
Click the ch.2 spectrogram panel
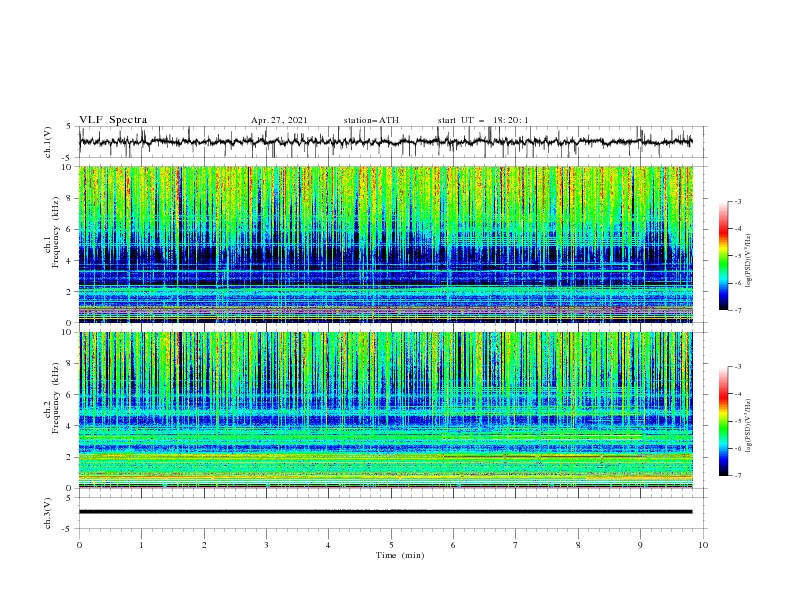[x=386, y=410]
